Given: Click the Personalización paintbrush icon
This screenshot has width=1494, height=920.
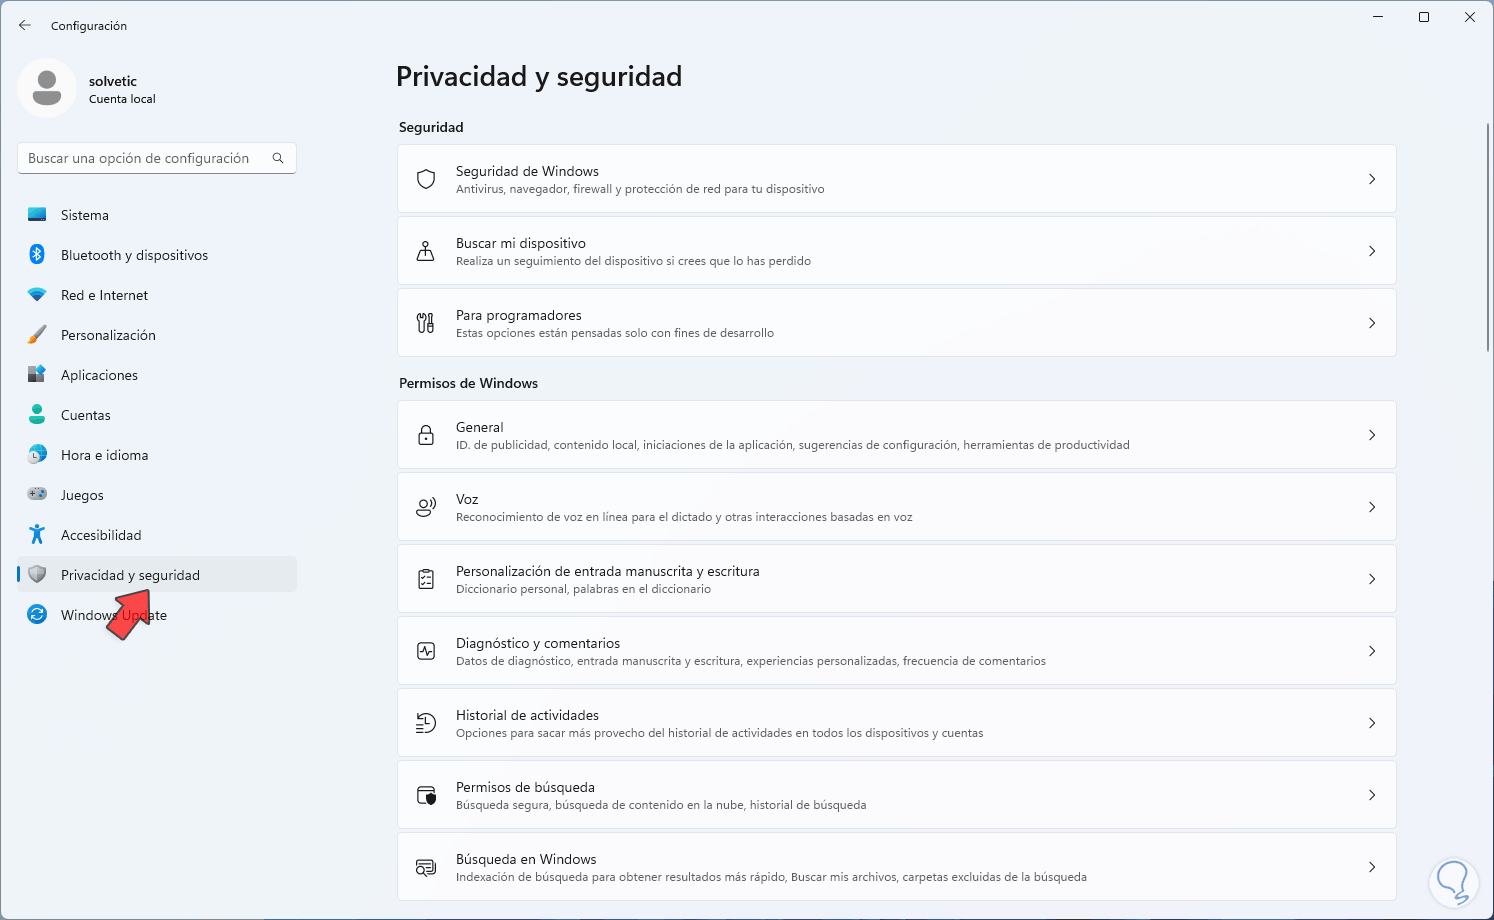Looking at the screenshot, I should [x=37, y=335].
